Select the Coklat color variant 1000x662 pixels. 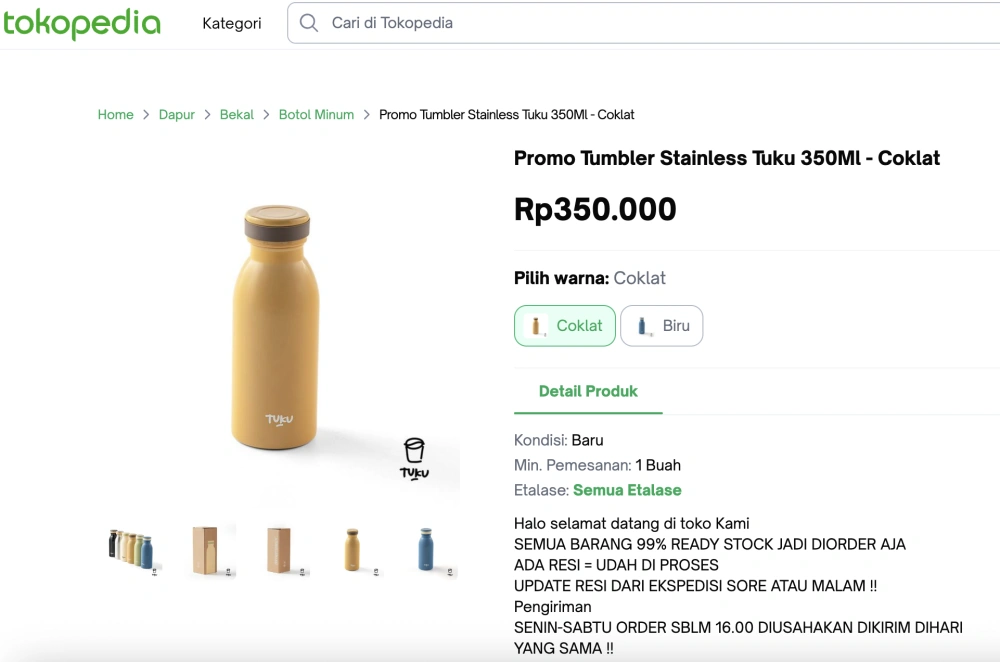(564, 325)
